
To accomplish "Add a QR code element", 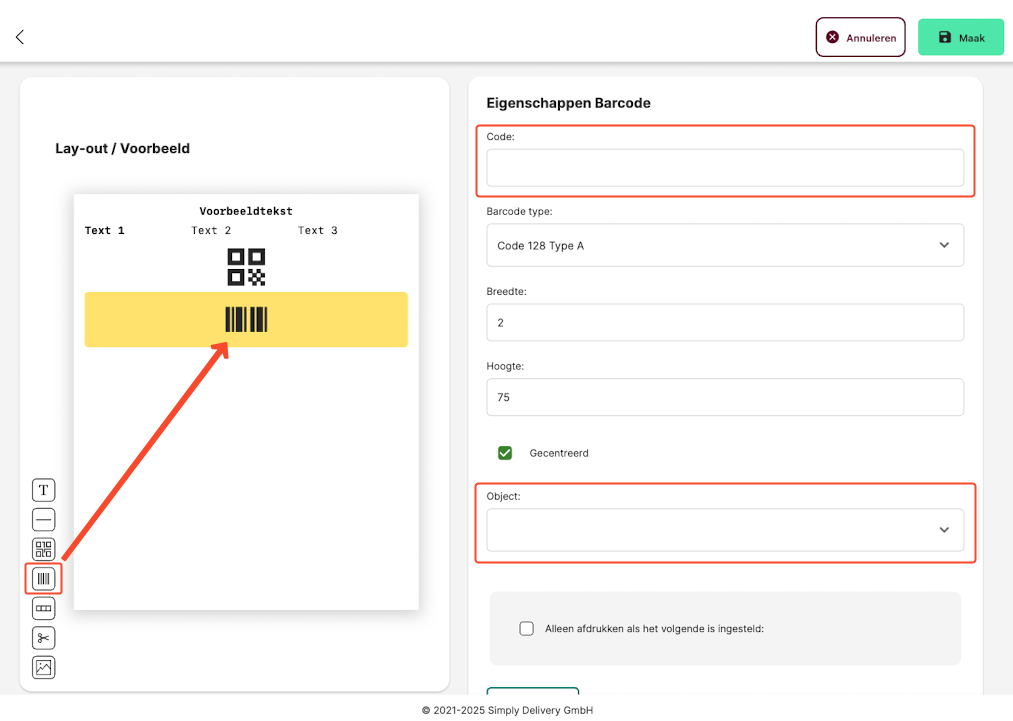I will pyautogui.click(x=43, y=549).
